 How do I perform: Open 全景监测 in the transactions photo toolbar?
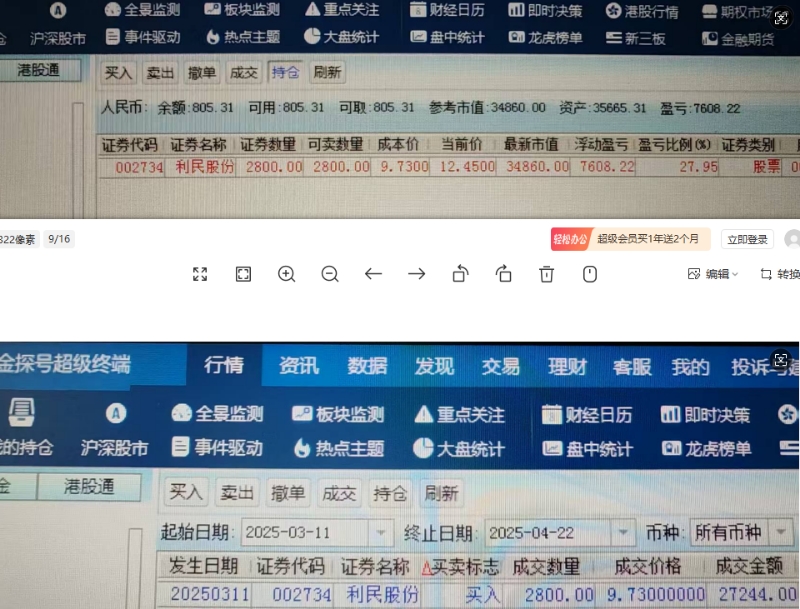click(x=217, y=413)
